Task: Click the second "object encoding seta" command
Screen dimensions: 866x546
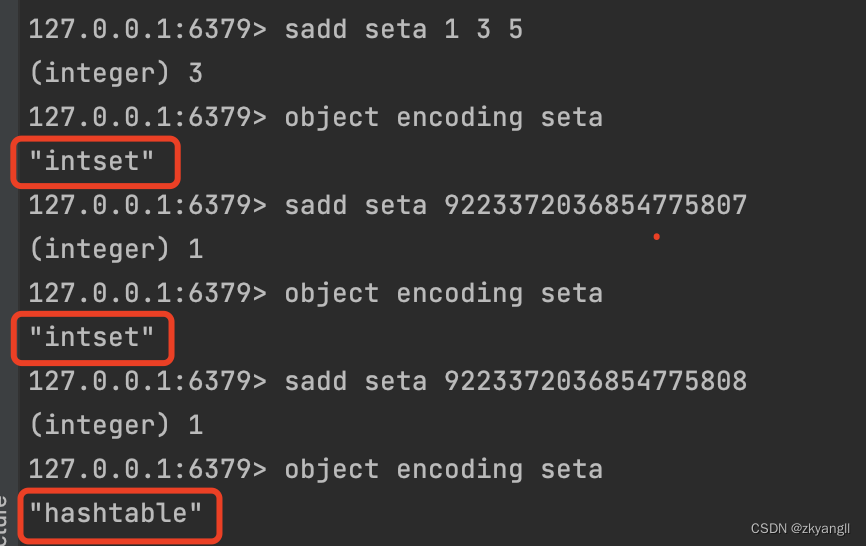Action: point(443,293)
